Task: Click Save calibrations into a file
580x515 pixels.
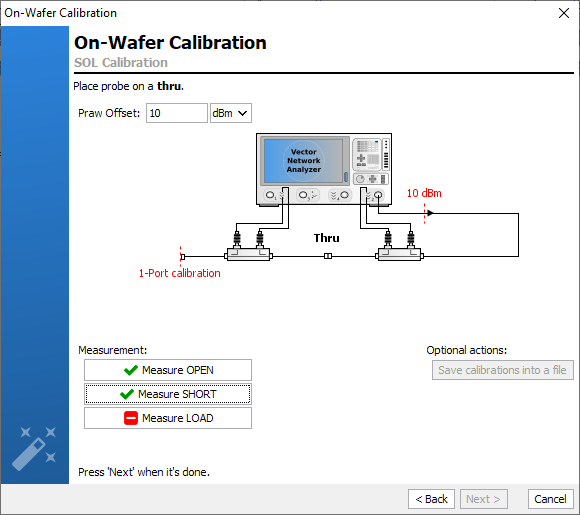Action: point(503,370)
